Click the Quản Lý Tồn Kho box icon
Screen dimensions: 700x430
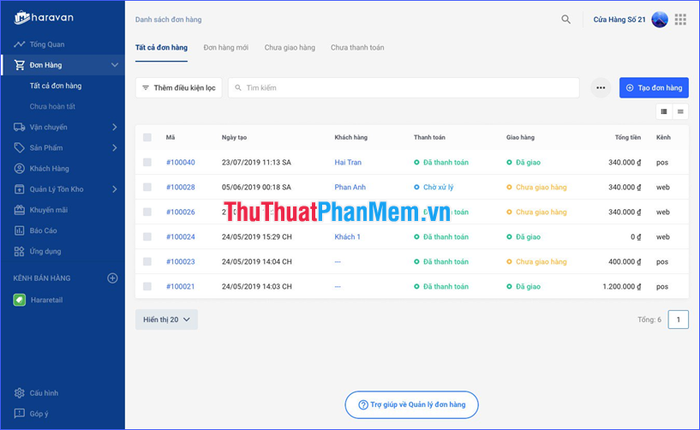(19, 189)
